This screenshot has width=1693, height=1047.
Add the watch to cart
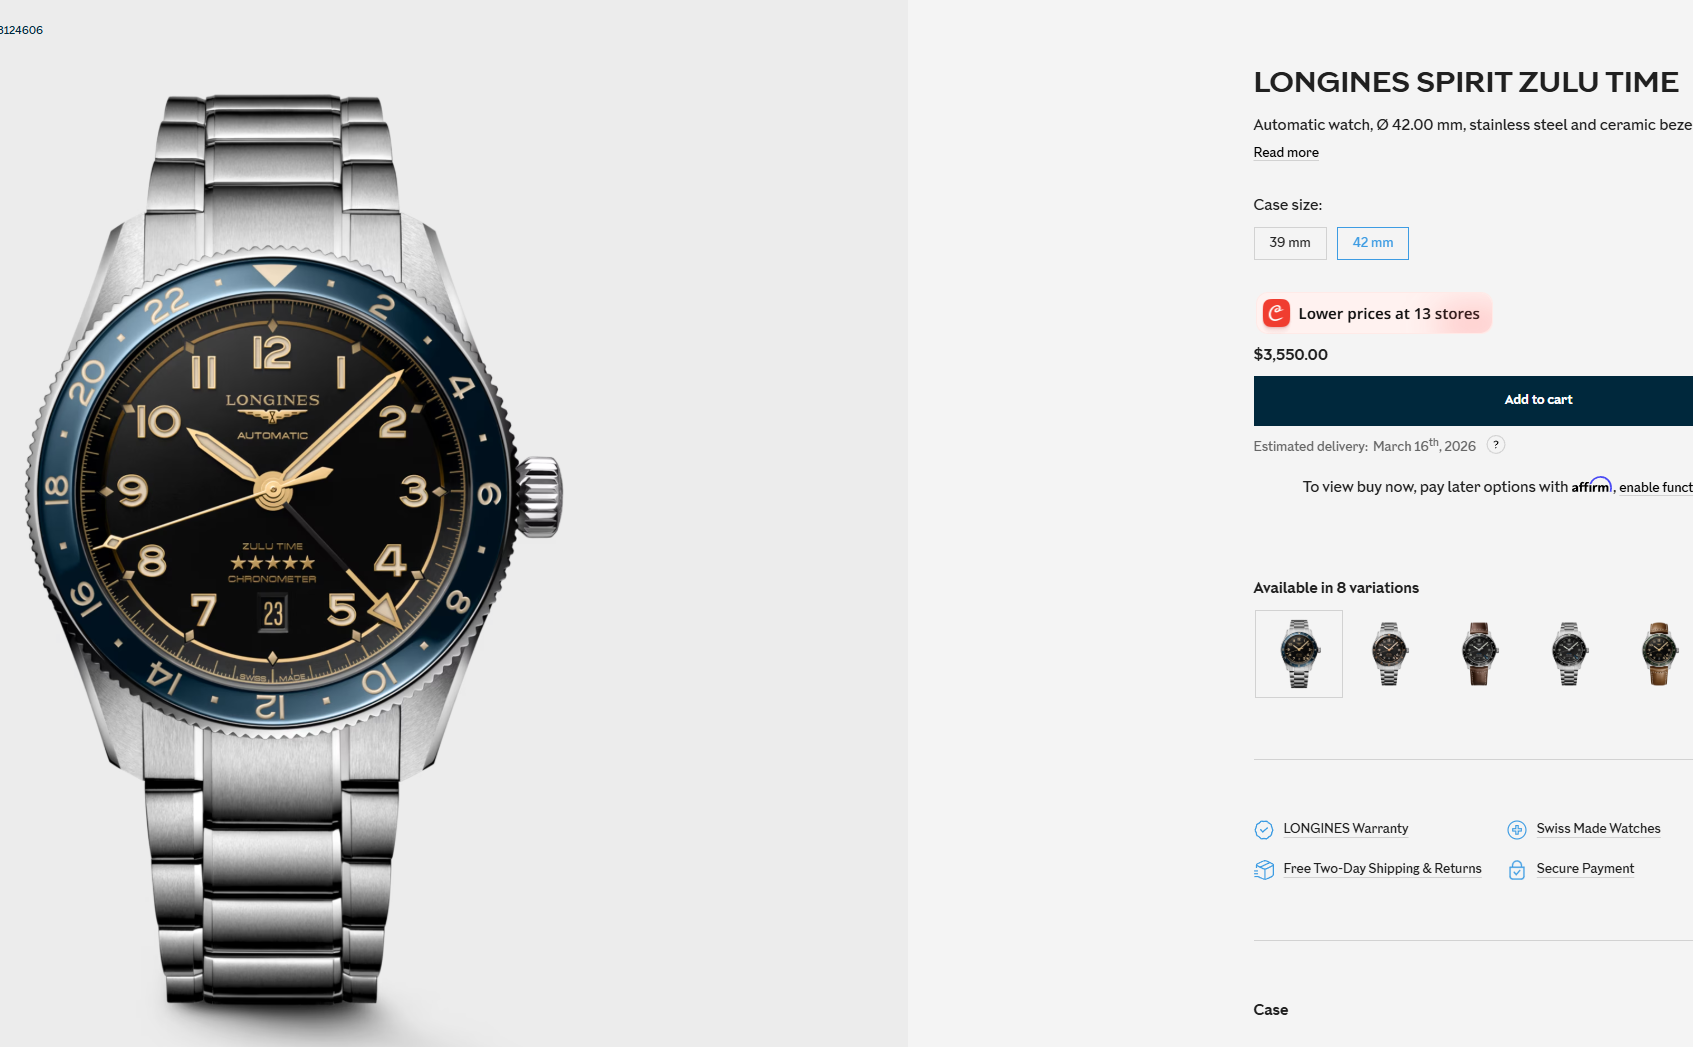pos(1473,400)
